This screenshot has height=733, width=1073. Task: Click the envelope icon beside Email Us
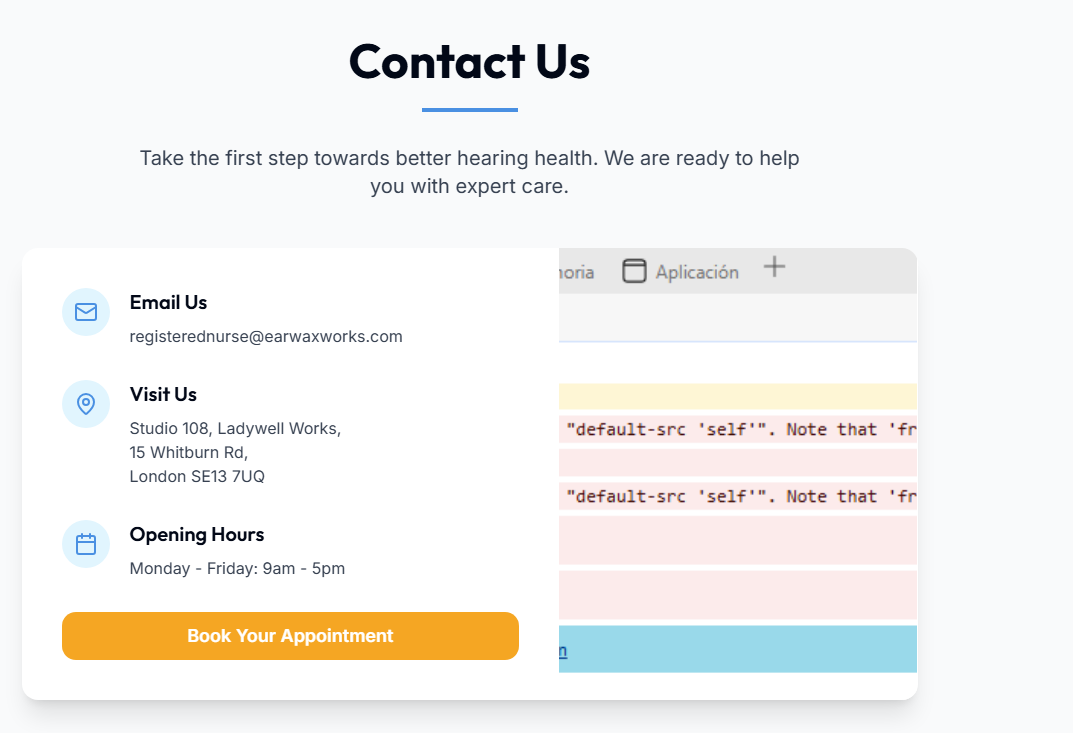pyautogui.click(x=86, y=312)
